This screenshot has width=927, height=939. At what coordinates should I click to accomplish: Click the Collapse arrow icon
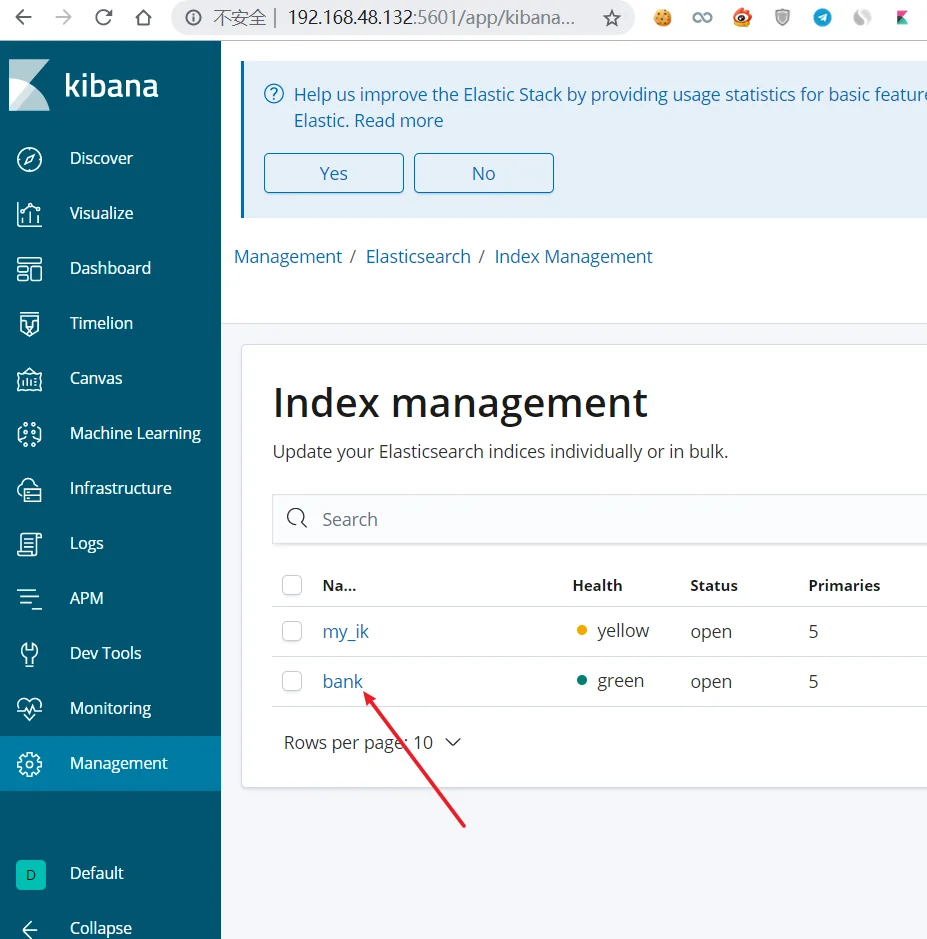[29, 929]
